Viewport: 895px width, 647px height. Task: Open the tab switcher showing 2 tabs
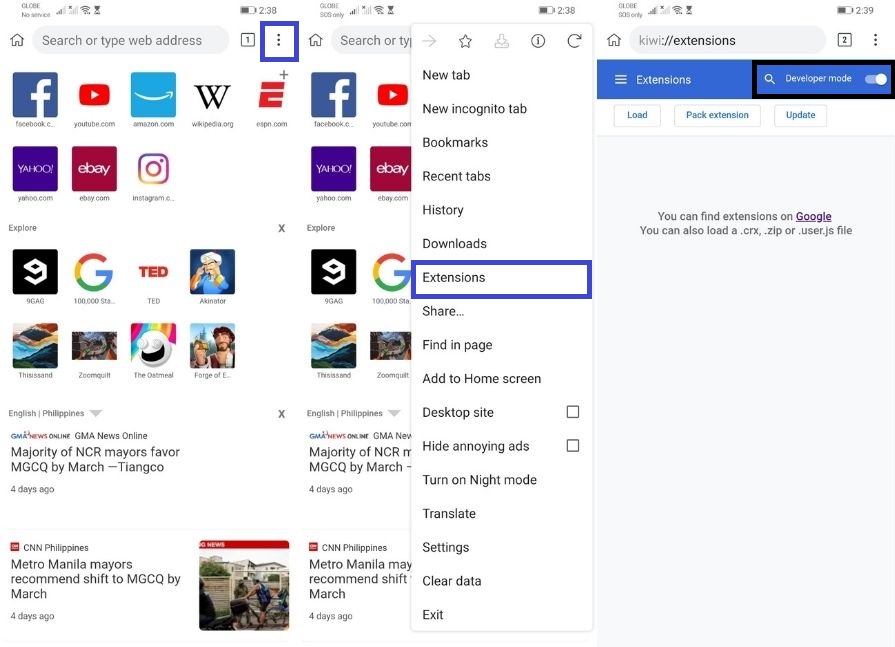click(844, 40)
